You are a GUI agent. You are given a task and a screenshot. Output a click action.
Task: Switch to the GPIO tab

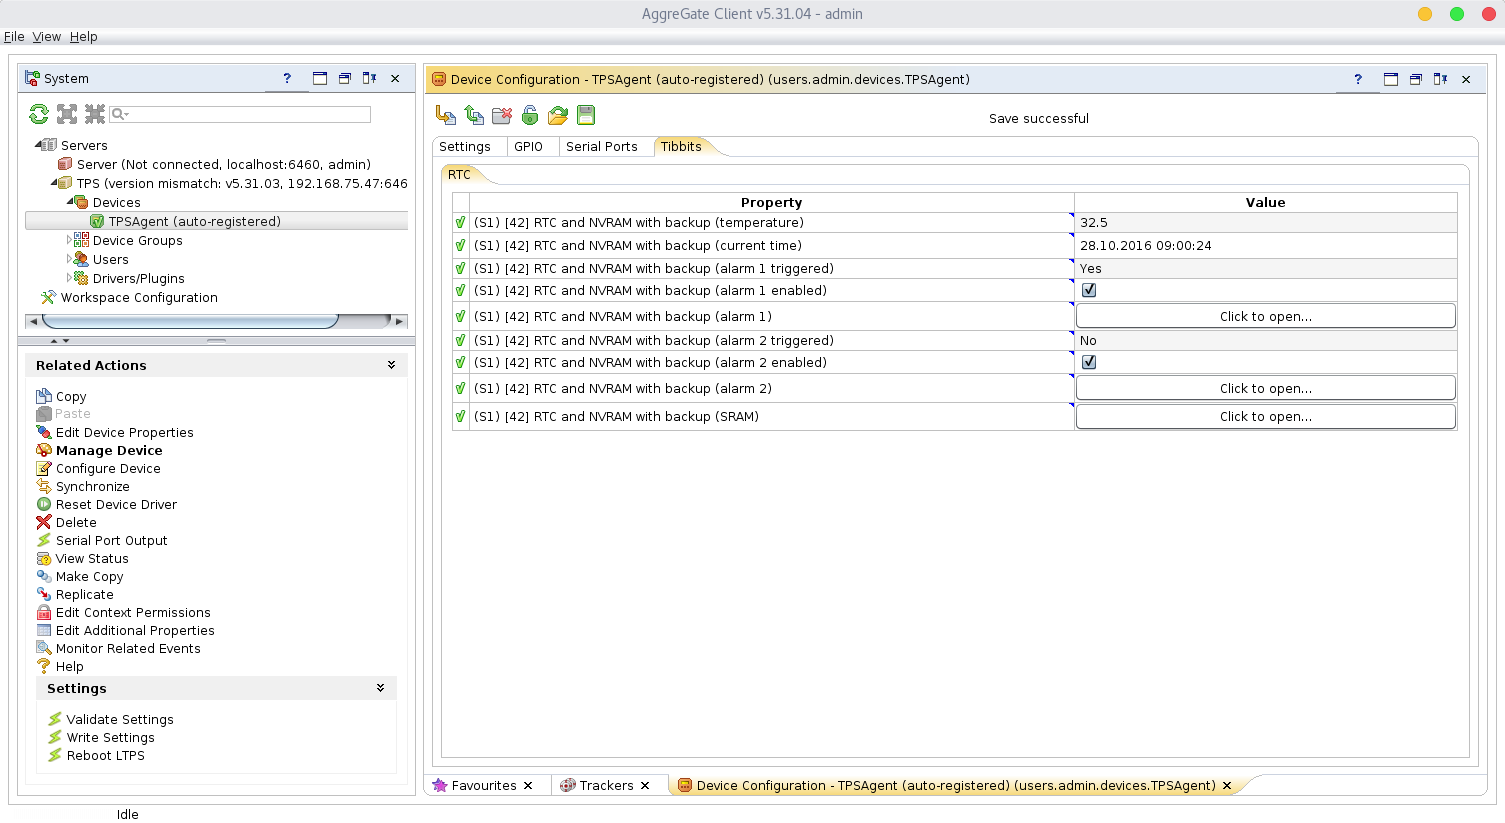(x=528, y=146)
